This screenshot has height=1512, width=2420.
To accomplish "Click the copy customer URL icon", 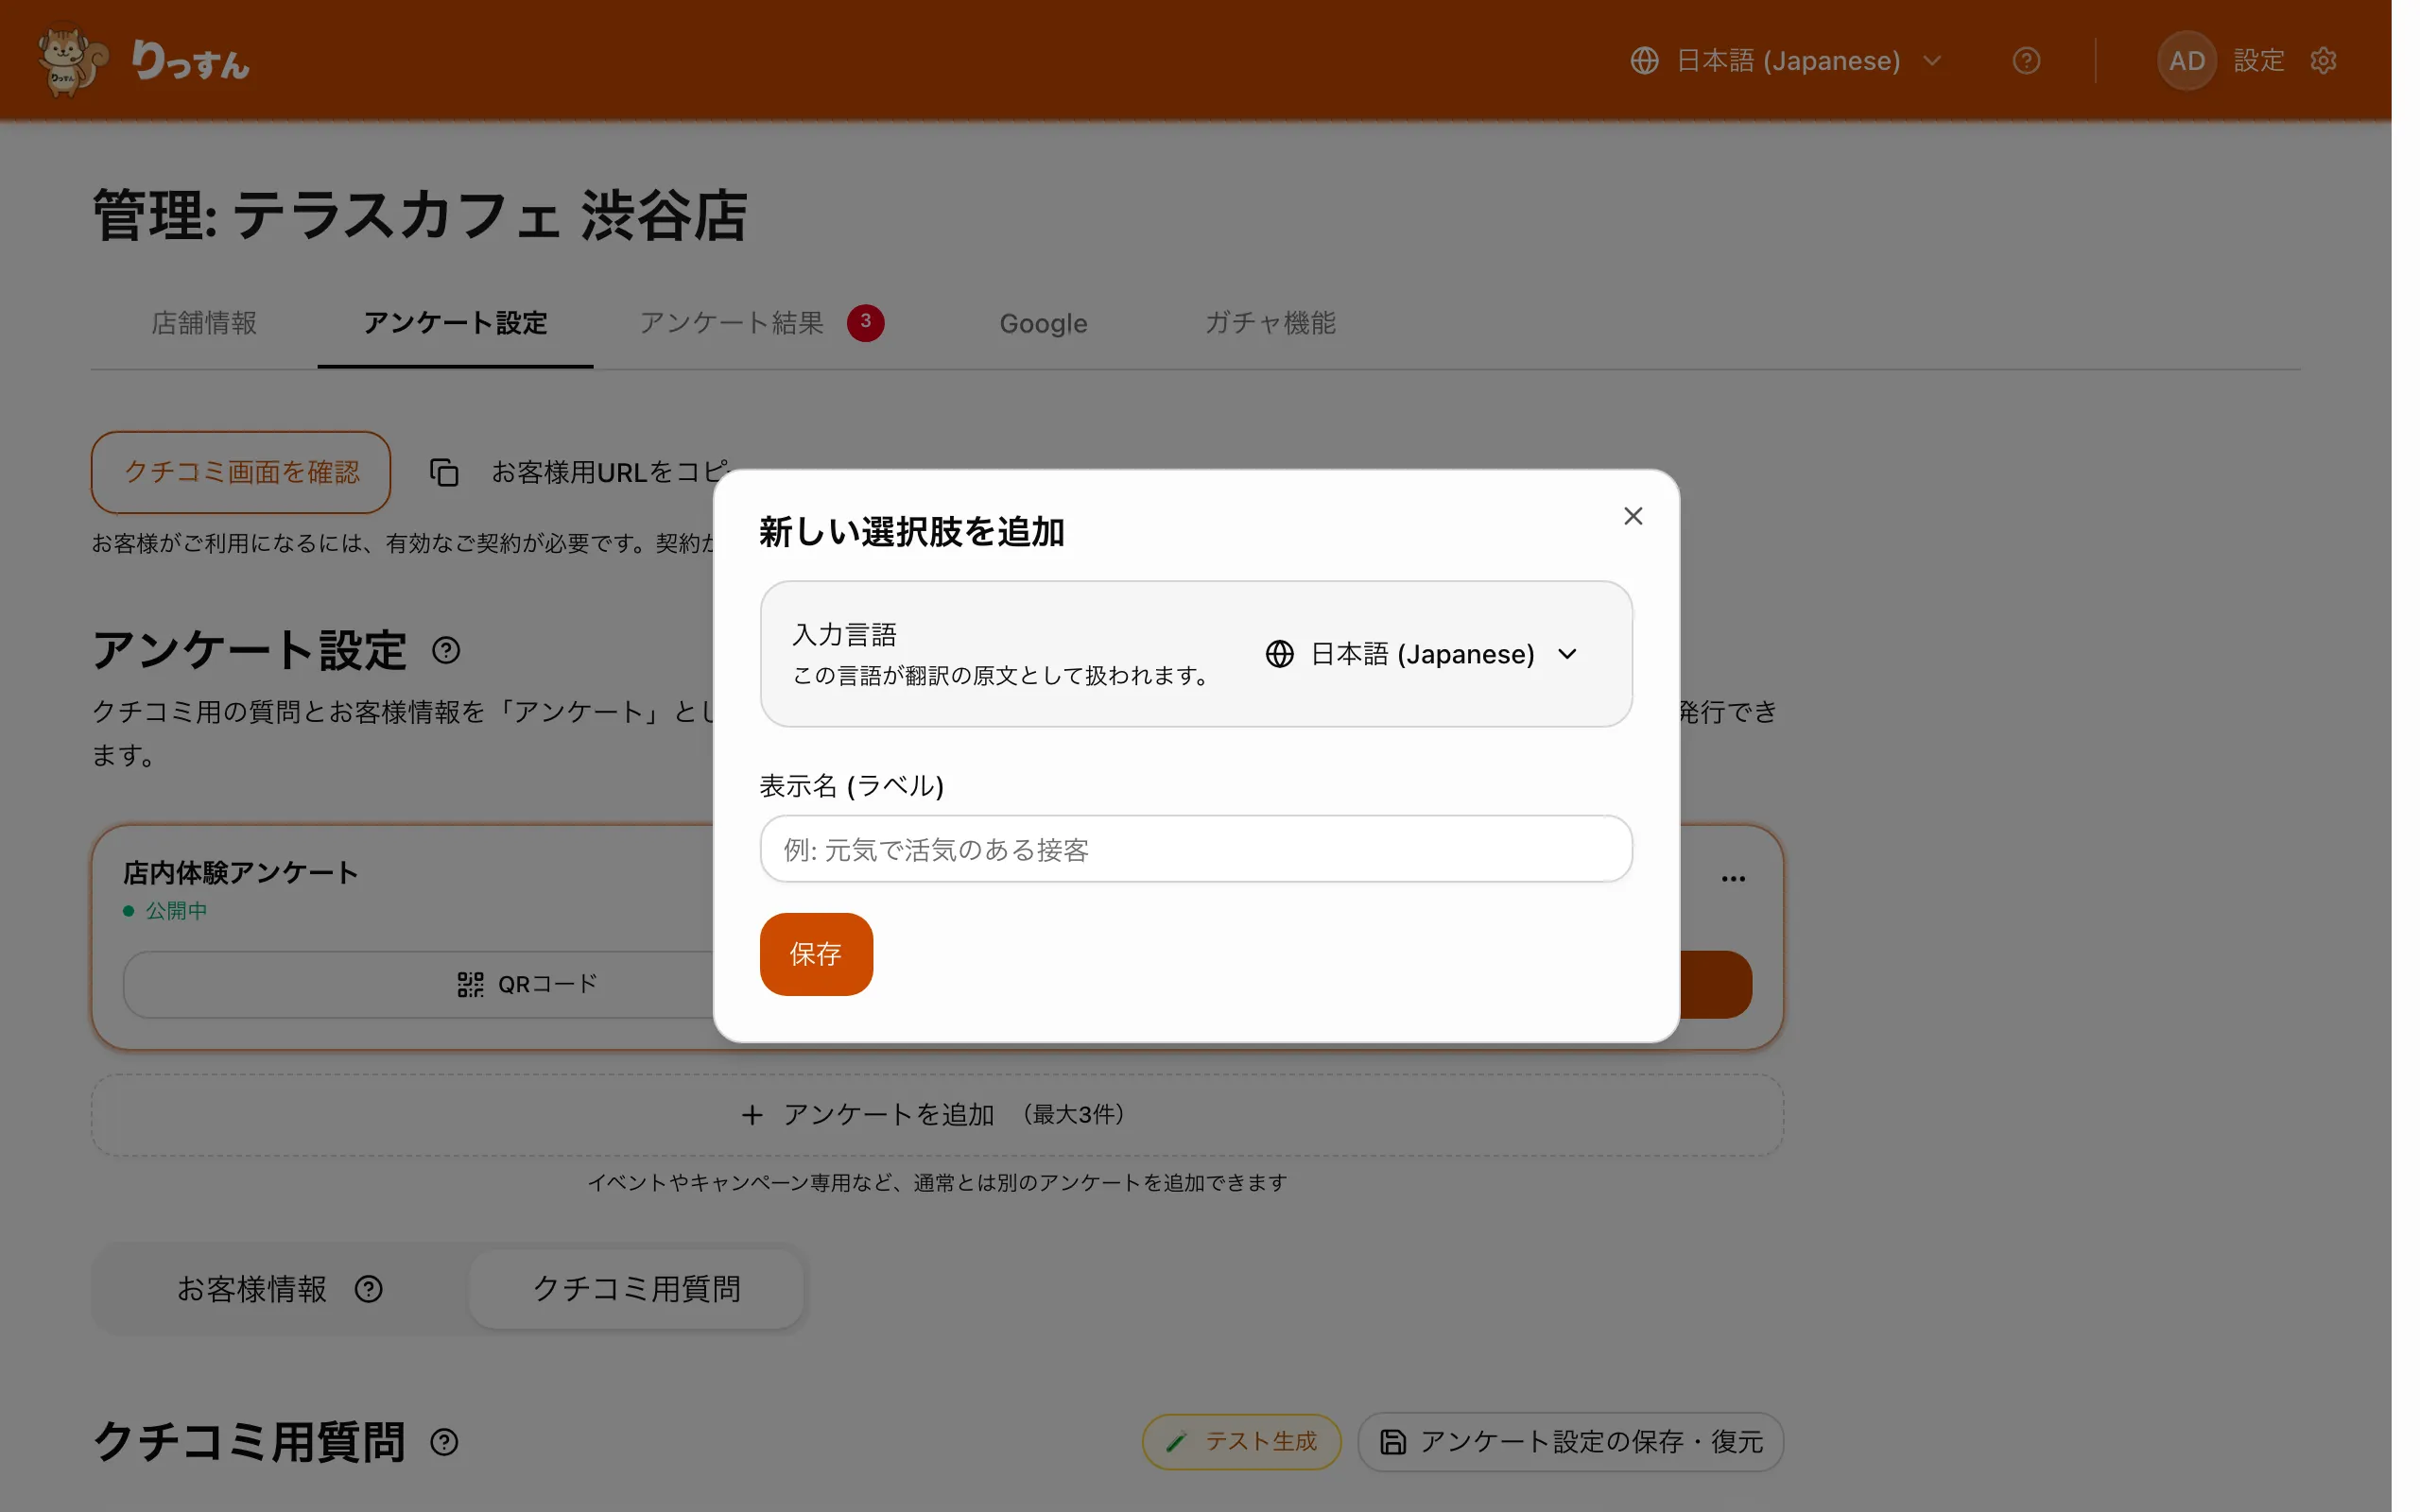I will (x=444, y=472).
